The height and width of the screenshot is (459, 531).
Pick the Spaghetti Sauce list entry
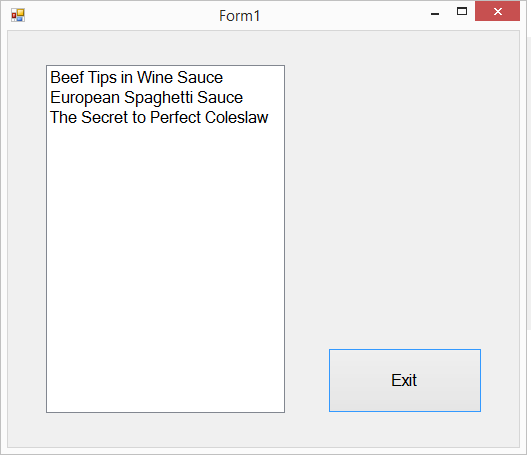point(165,97)
